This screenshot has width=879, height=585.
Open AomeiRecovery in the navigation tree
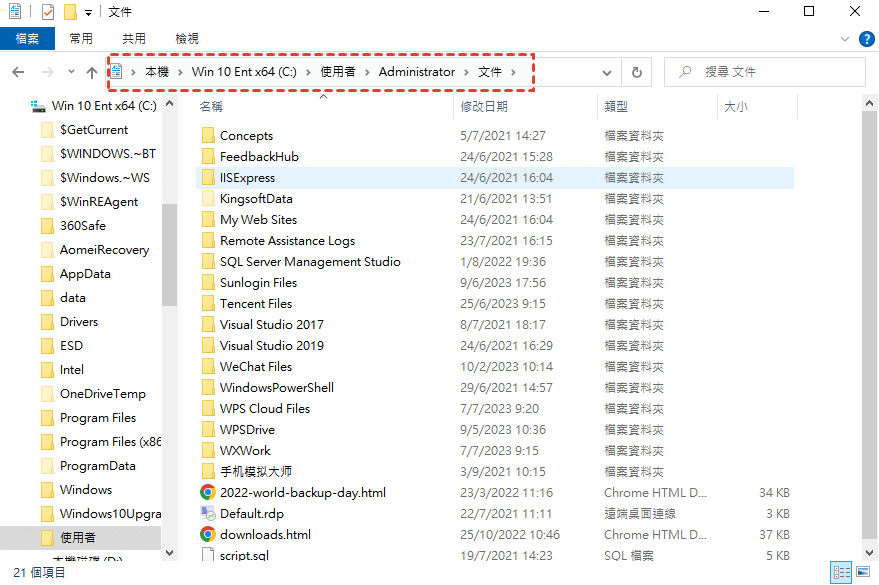pos(104,250)
